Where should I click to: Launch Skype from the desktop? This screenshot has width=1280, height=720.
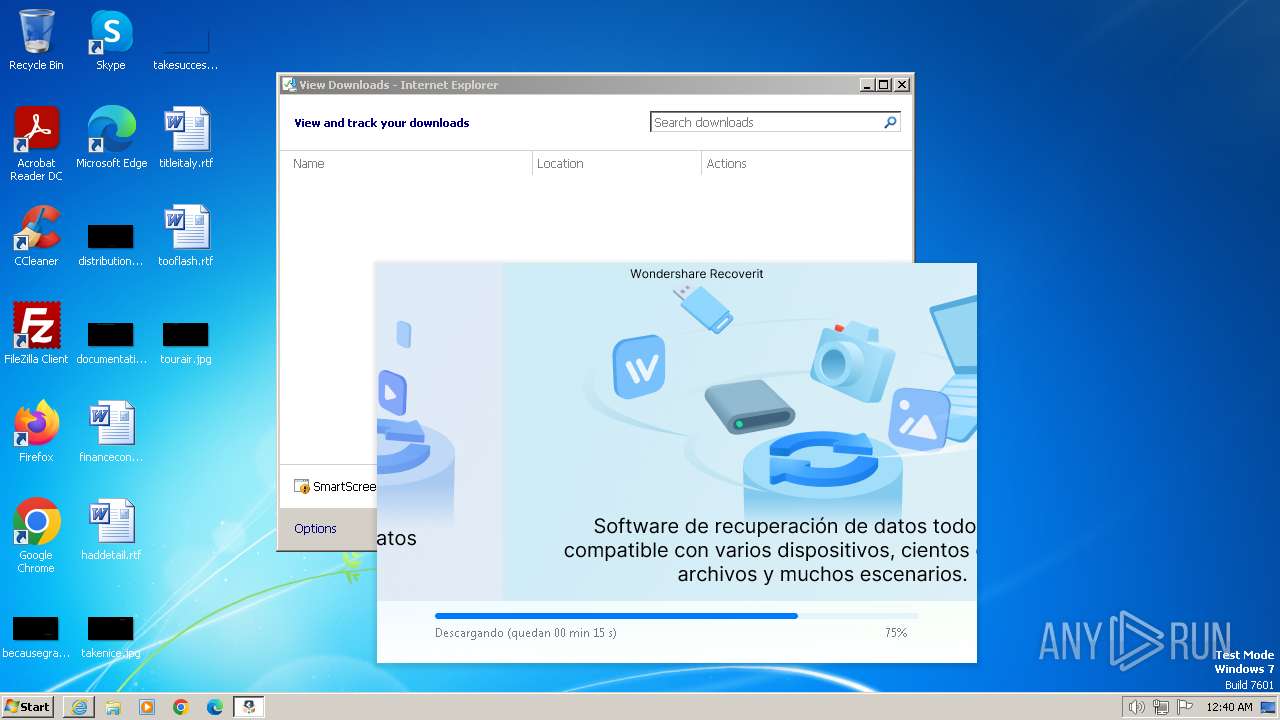point(111,40)
